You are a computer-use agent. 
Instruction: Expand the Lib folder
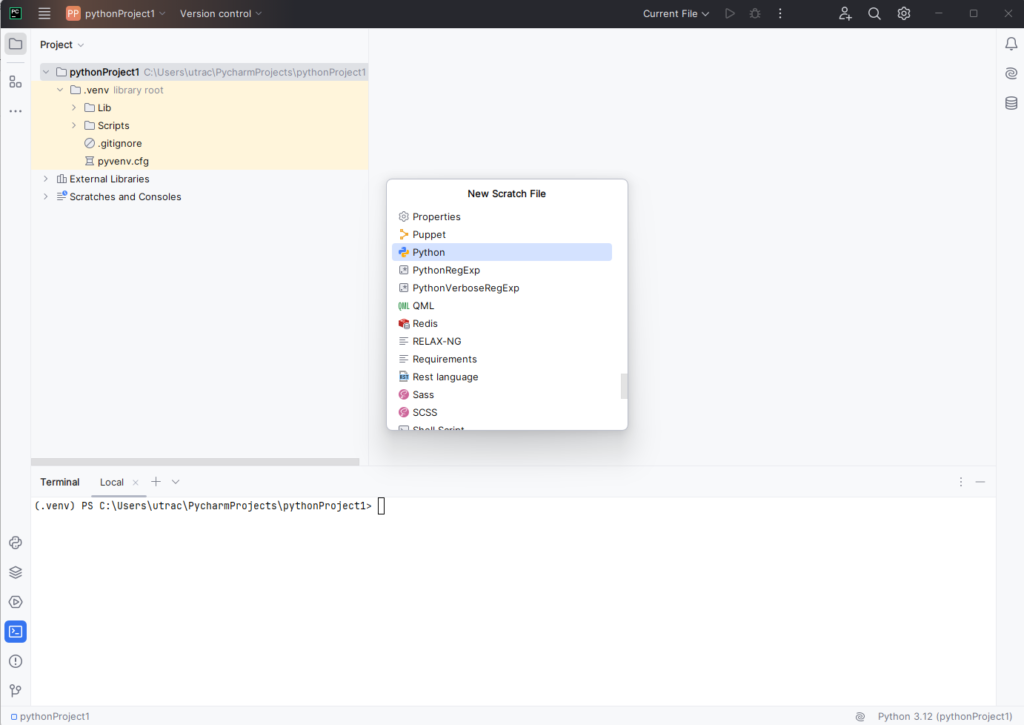tap(74, 108)
